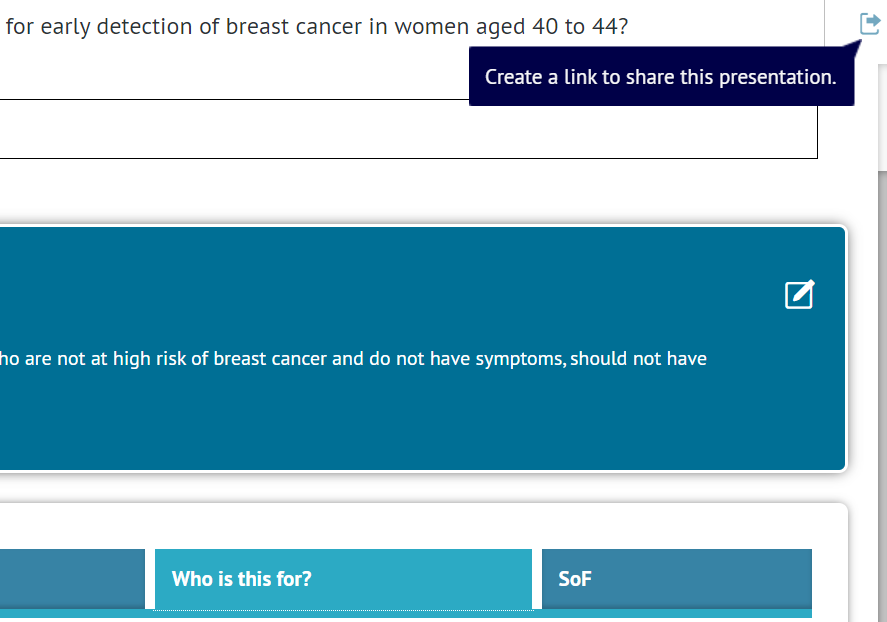Click the white gap between the question box and blue panel
887x622 pixels.
[x=400, y=192]
